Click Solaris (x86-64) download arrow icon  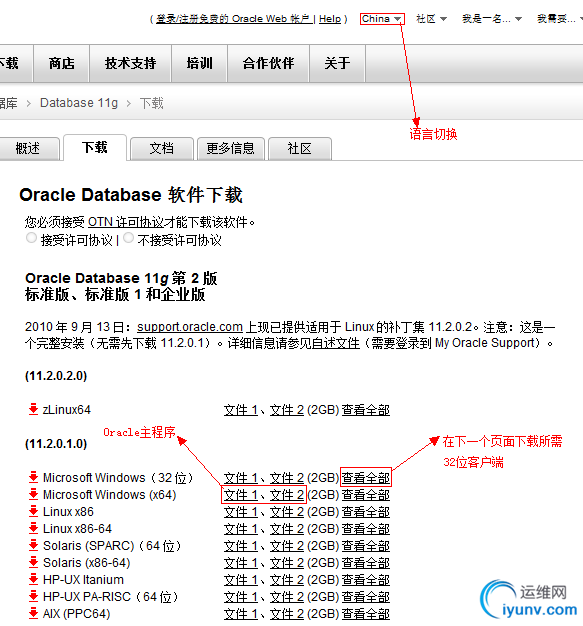point(34,562)
